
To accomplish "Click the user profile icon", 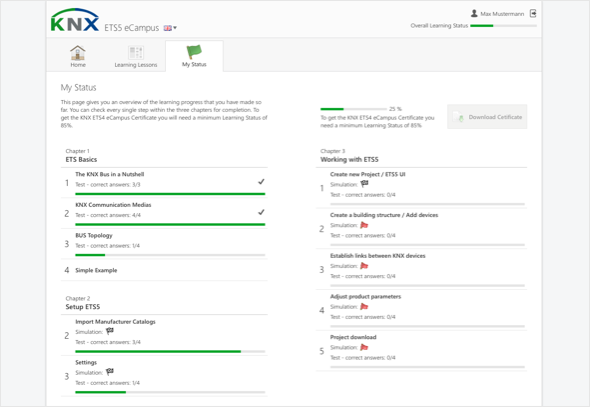I will (474, 14).
